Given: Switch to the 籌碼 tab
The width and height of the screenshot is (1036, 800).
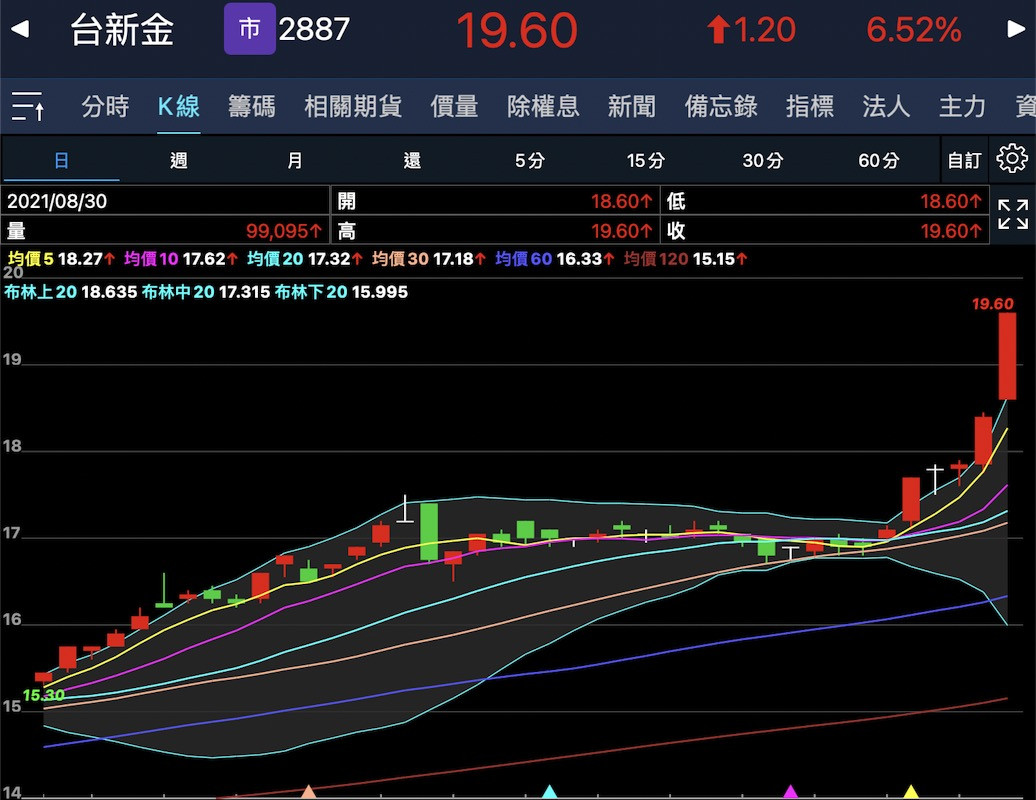Looking at the screenshot, I should [x=252, y=106].
